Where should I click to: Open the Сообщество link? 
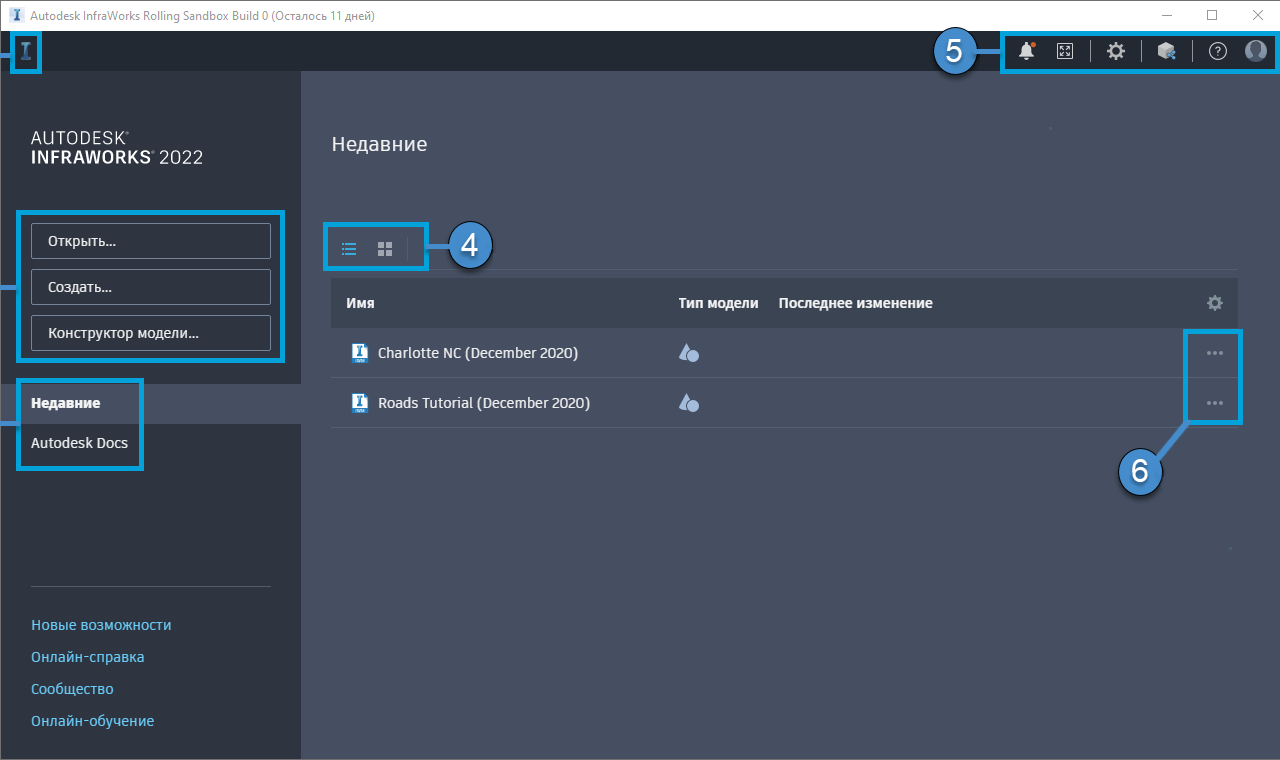(x=72, y=689)
